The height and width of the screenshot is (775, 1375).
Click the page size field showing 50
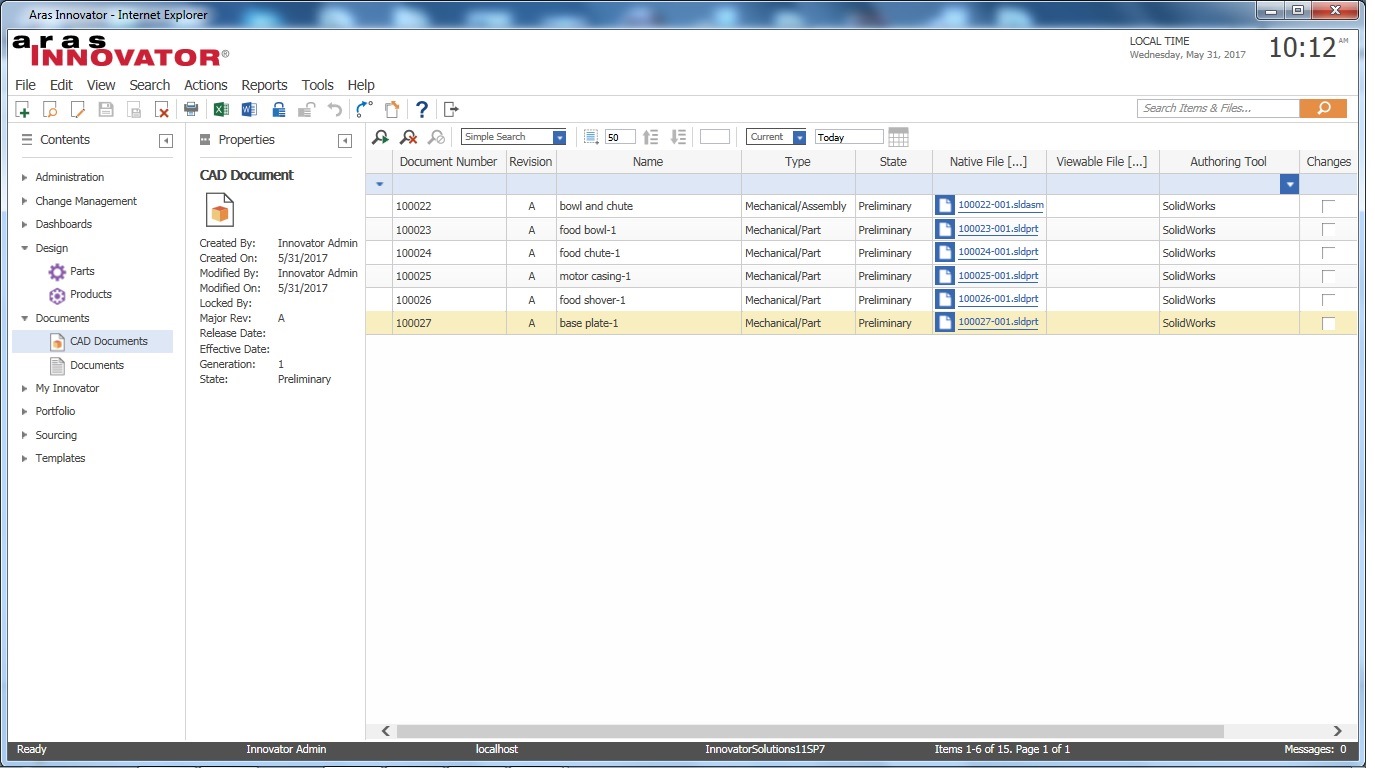(x=620, y=137)
